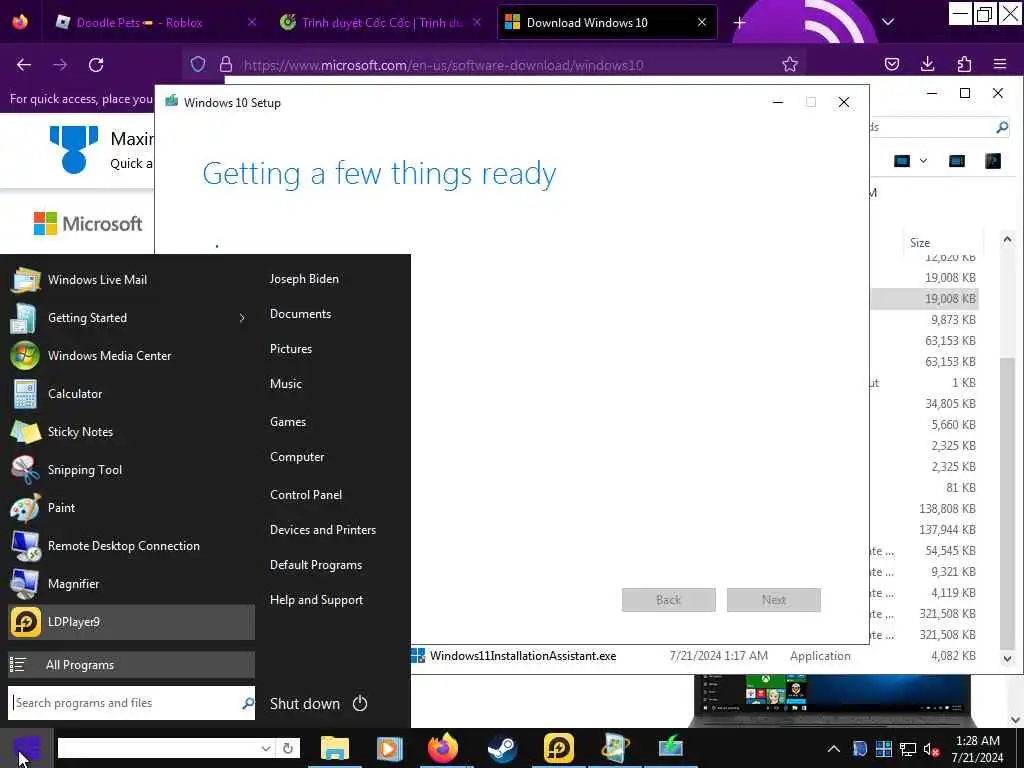Image resolution: width=1024 pixels, height=768 pixels.
Task: Launch Windows Media Center
Action: 131,355
